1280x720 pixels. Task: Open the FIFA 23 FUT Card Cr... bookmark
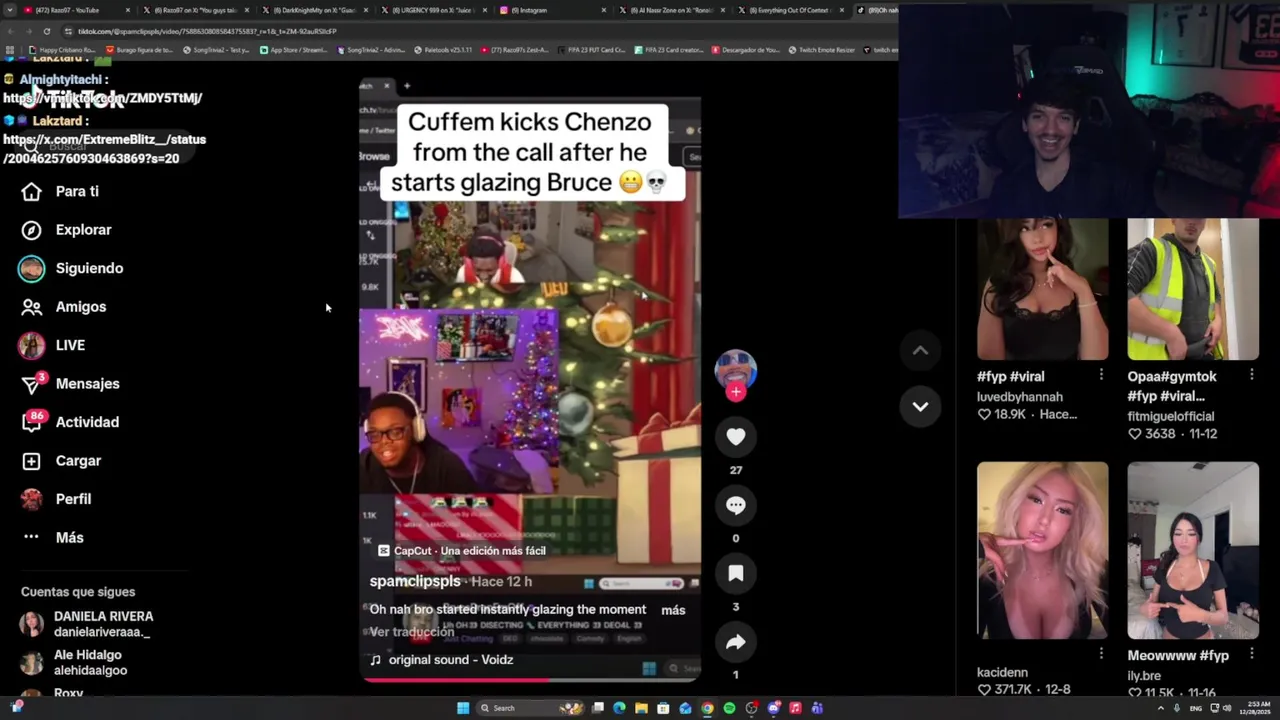click(x=591, y=49)
